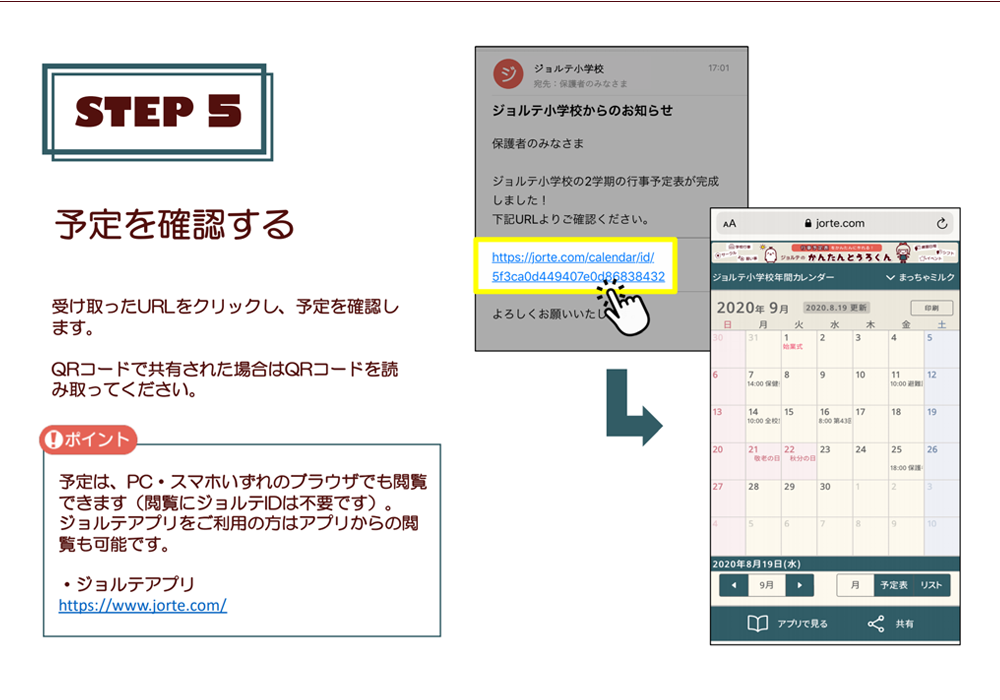Select September 22 秋分の日 holiday cell
Image resolution: width=1000 pixels, height=700 pixels.
[798, 462]
